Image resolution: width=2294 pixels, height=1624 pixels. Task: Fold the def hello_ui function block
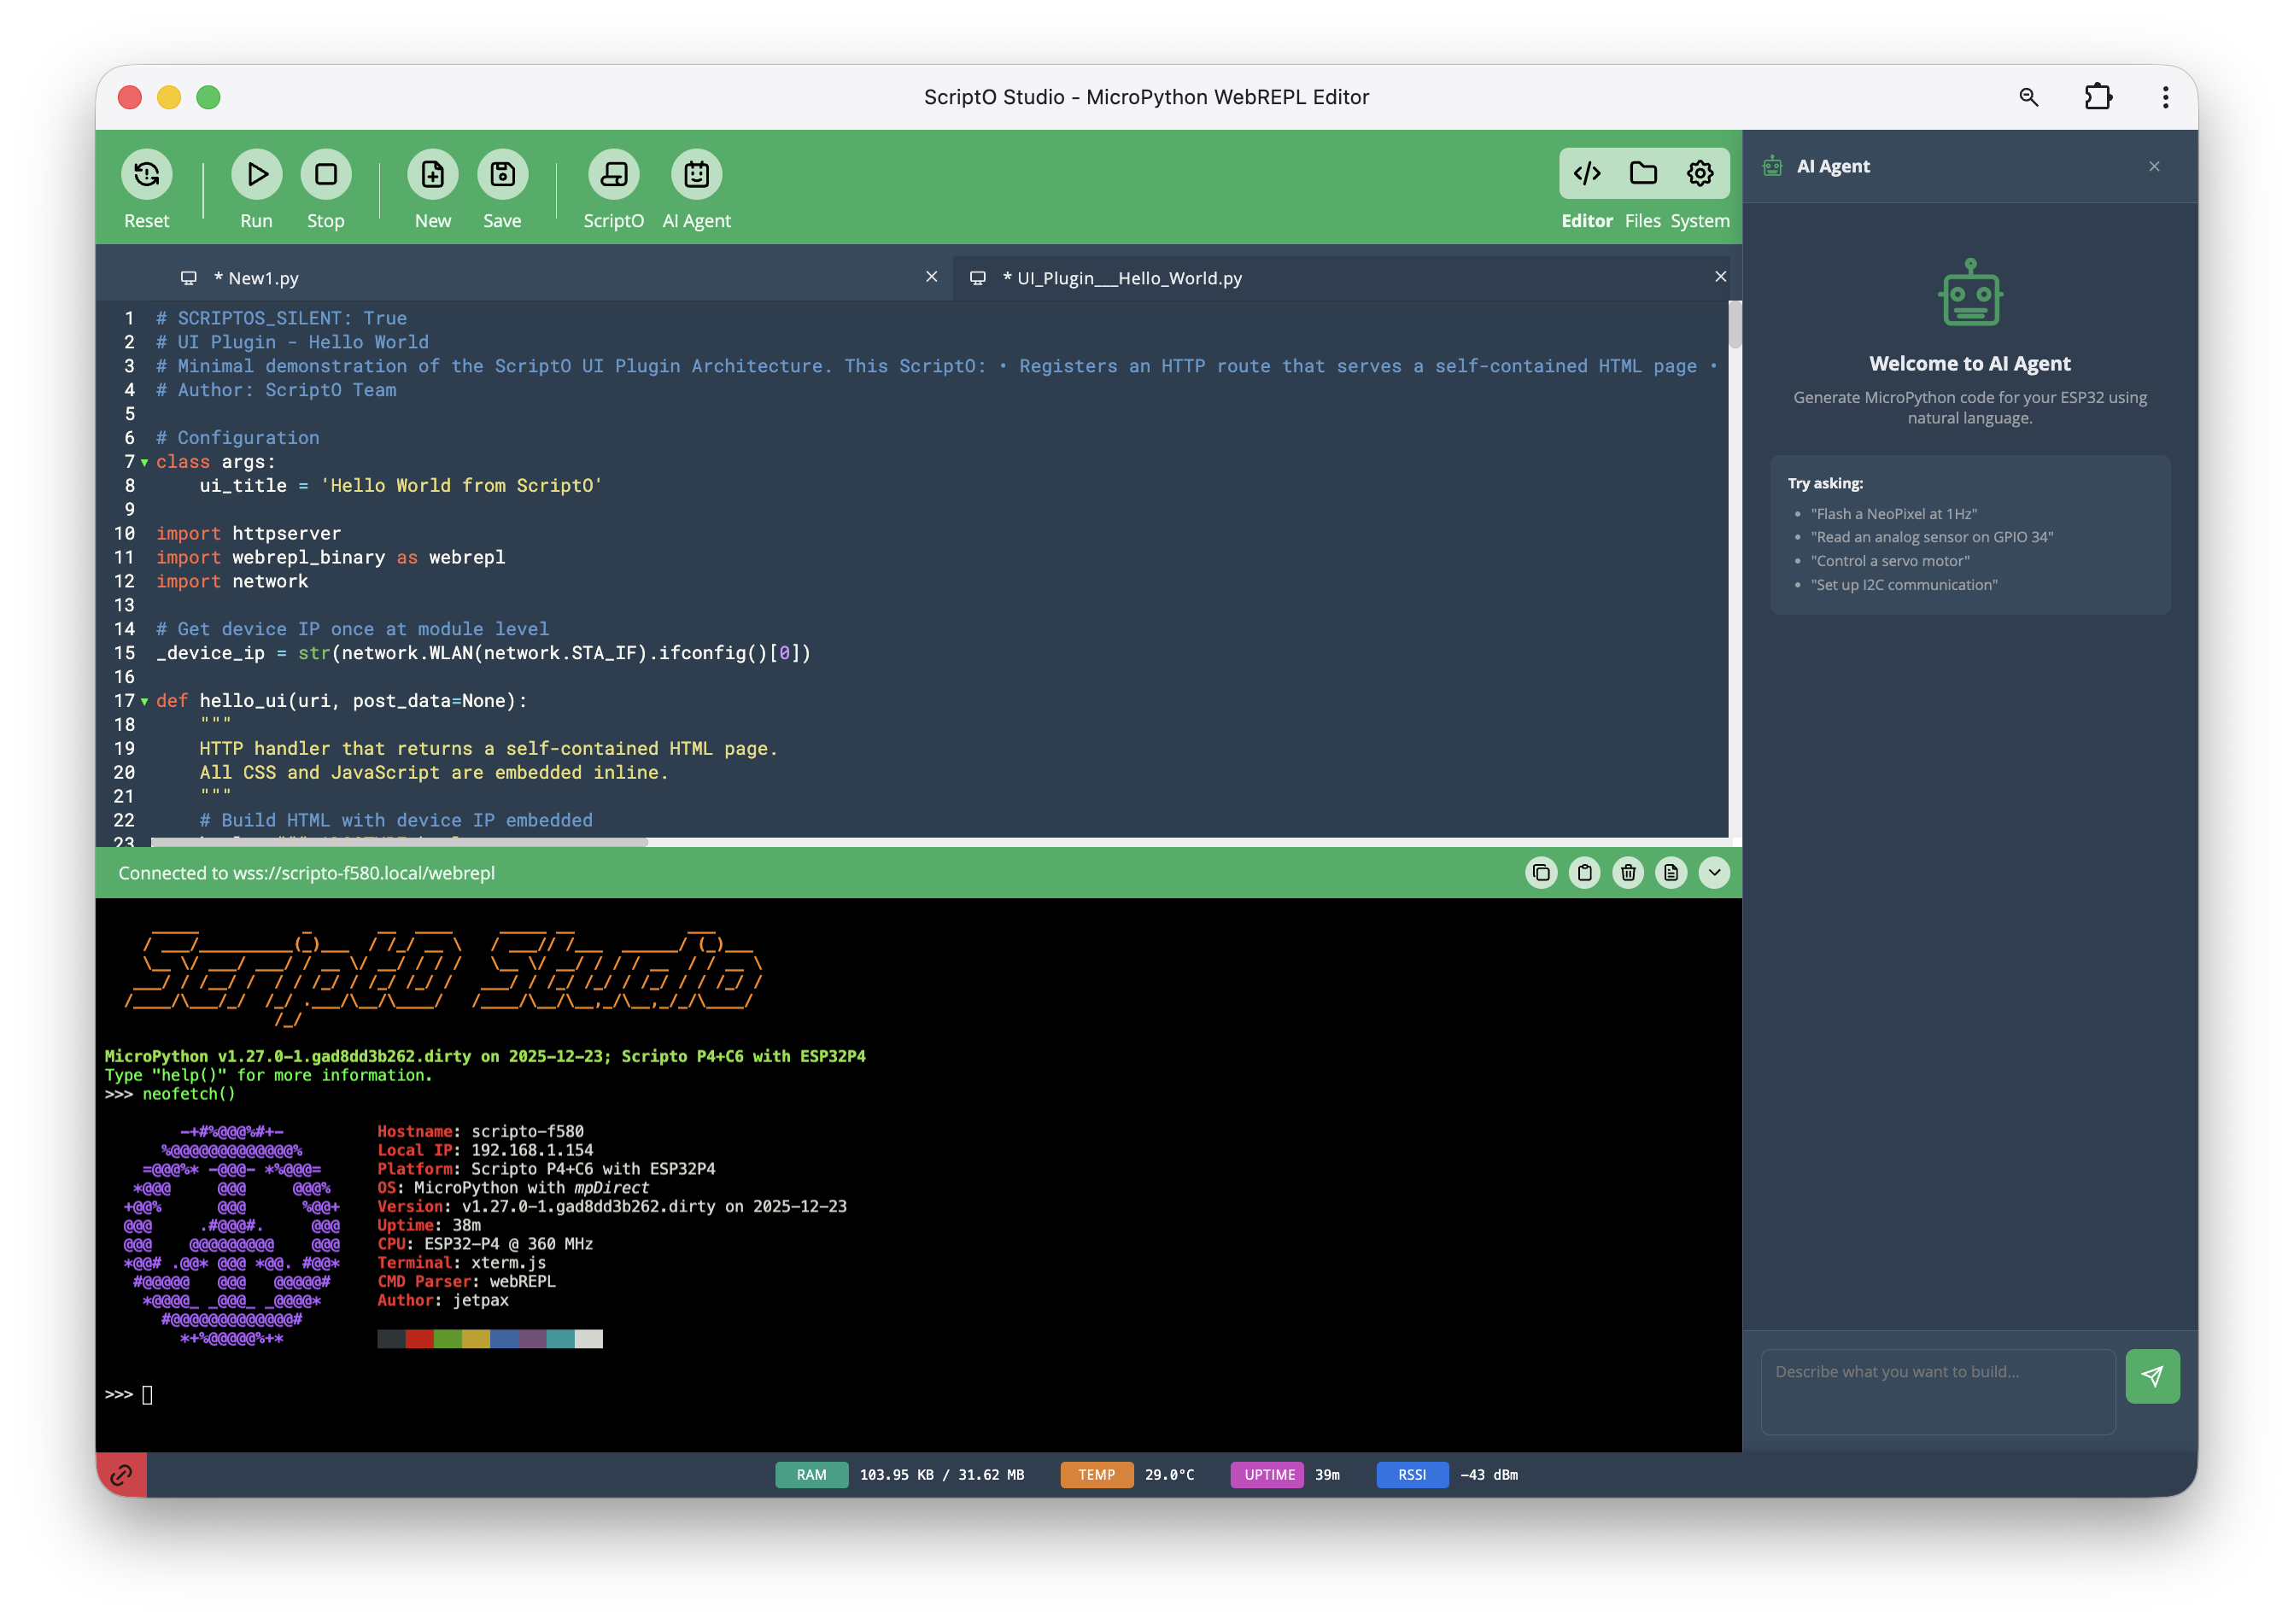[145, 702]
